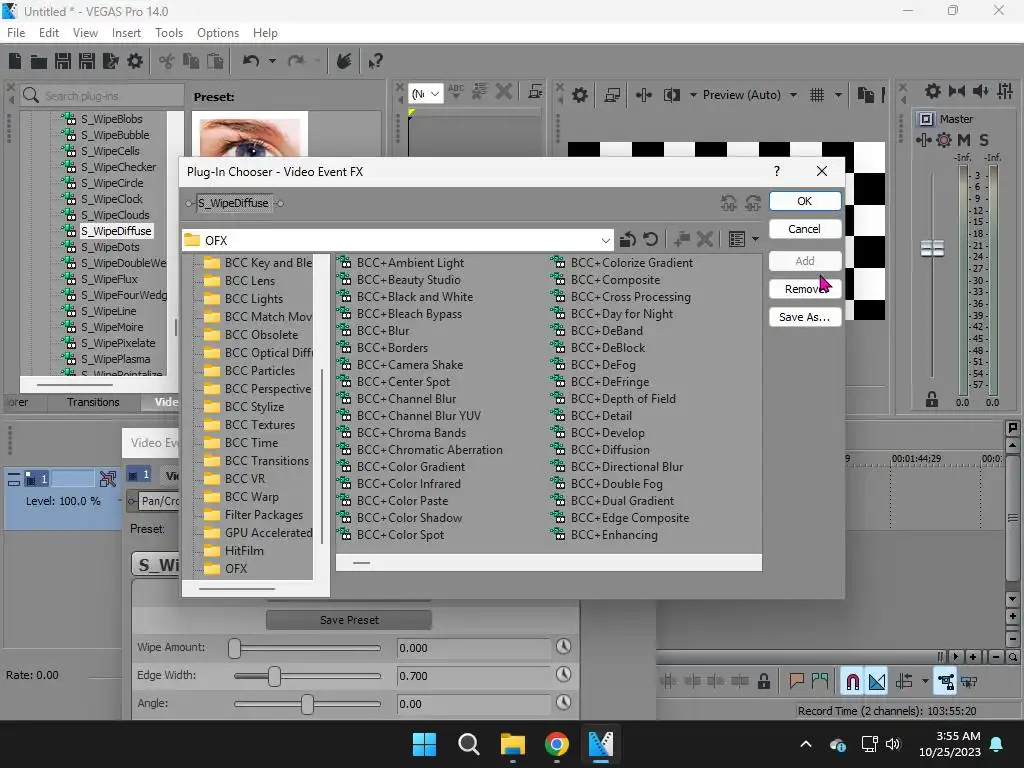Click the Remove button in Plug-In Chooser
This screenshot has width=1024, height=768.
[805, 289]
